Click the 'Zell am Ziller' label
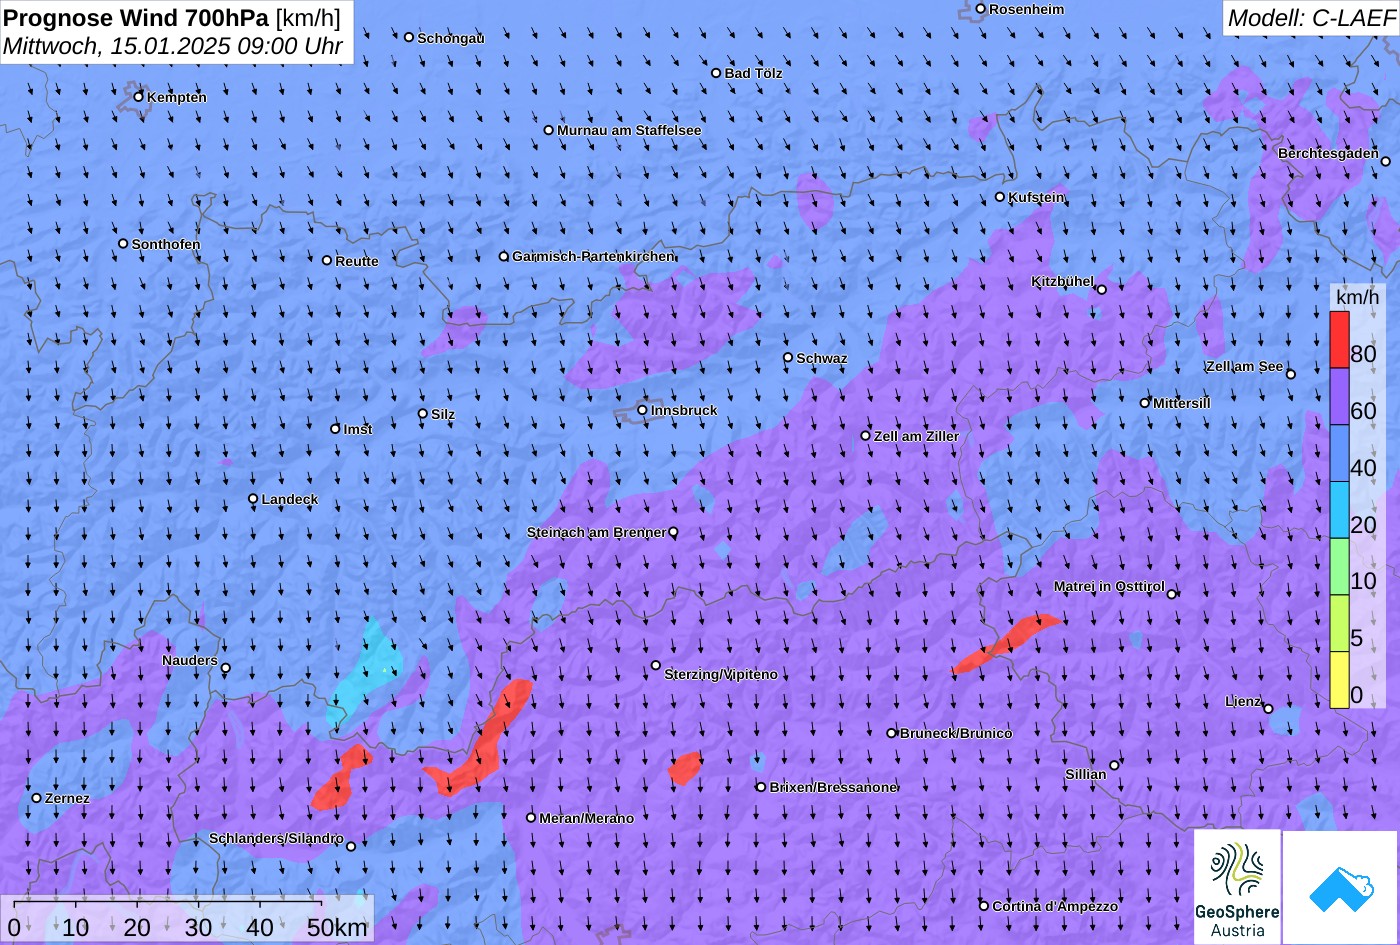The height and width of the screenshot is (945, 1400). click(x=916, y=436)
